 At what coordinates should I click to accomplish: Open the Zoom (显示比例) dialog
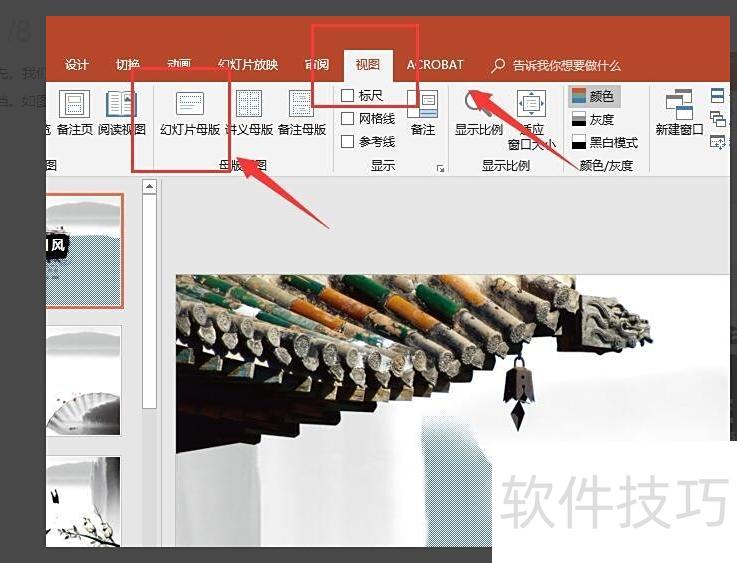pos(478,114)
